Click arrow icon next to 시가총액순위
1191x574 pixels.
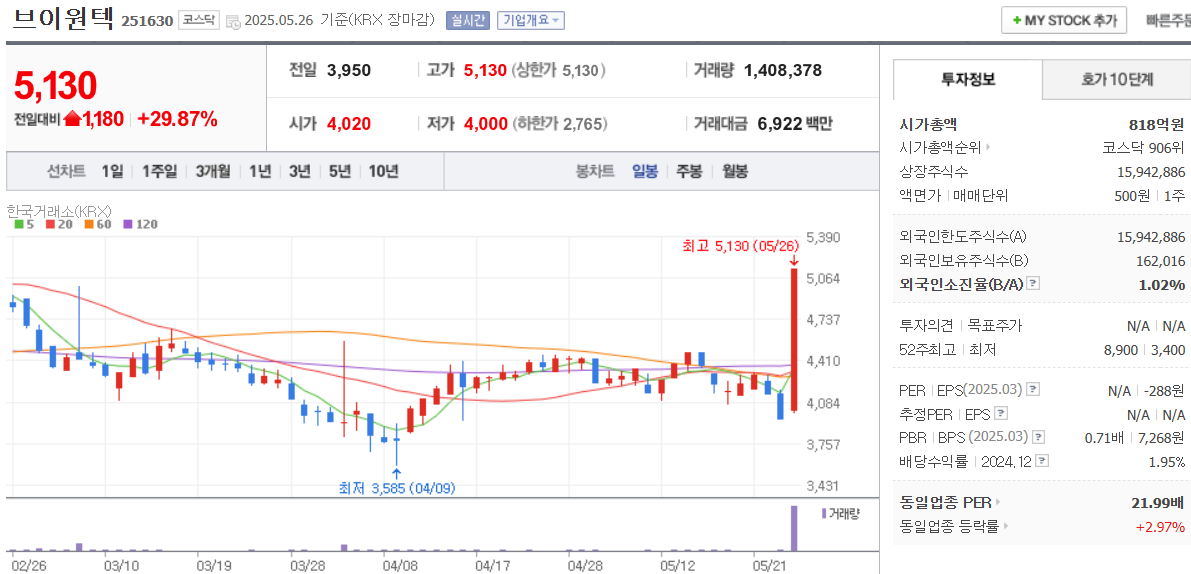[x=989, y=147]
